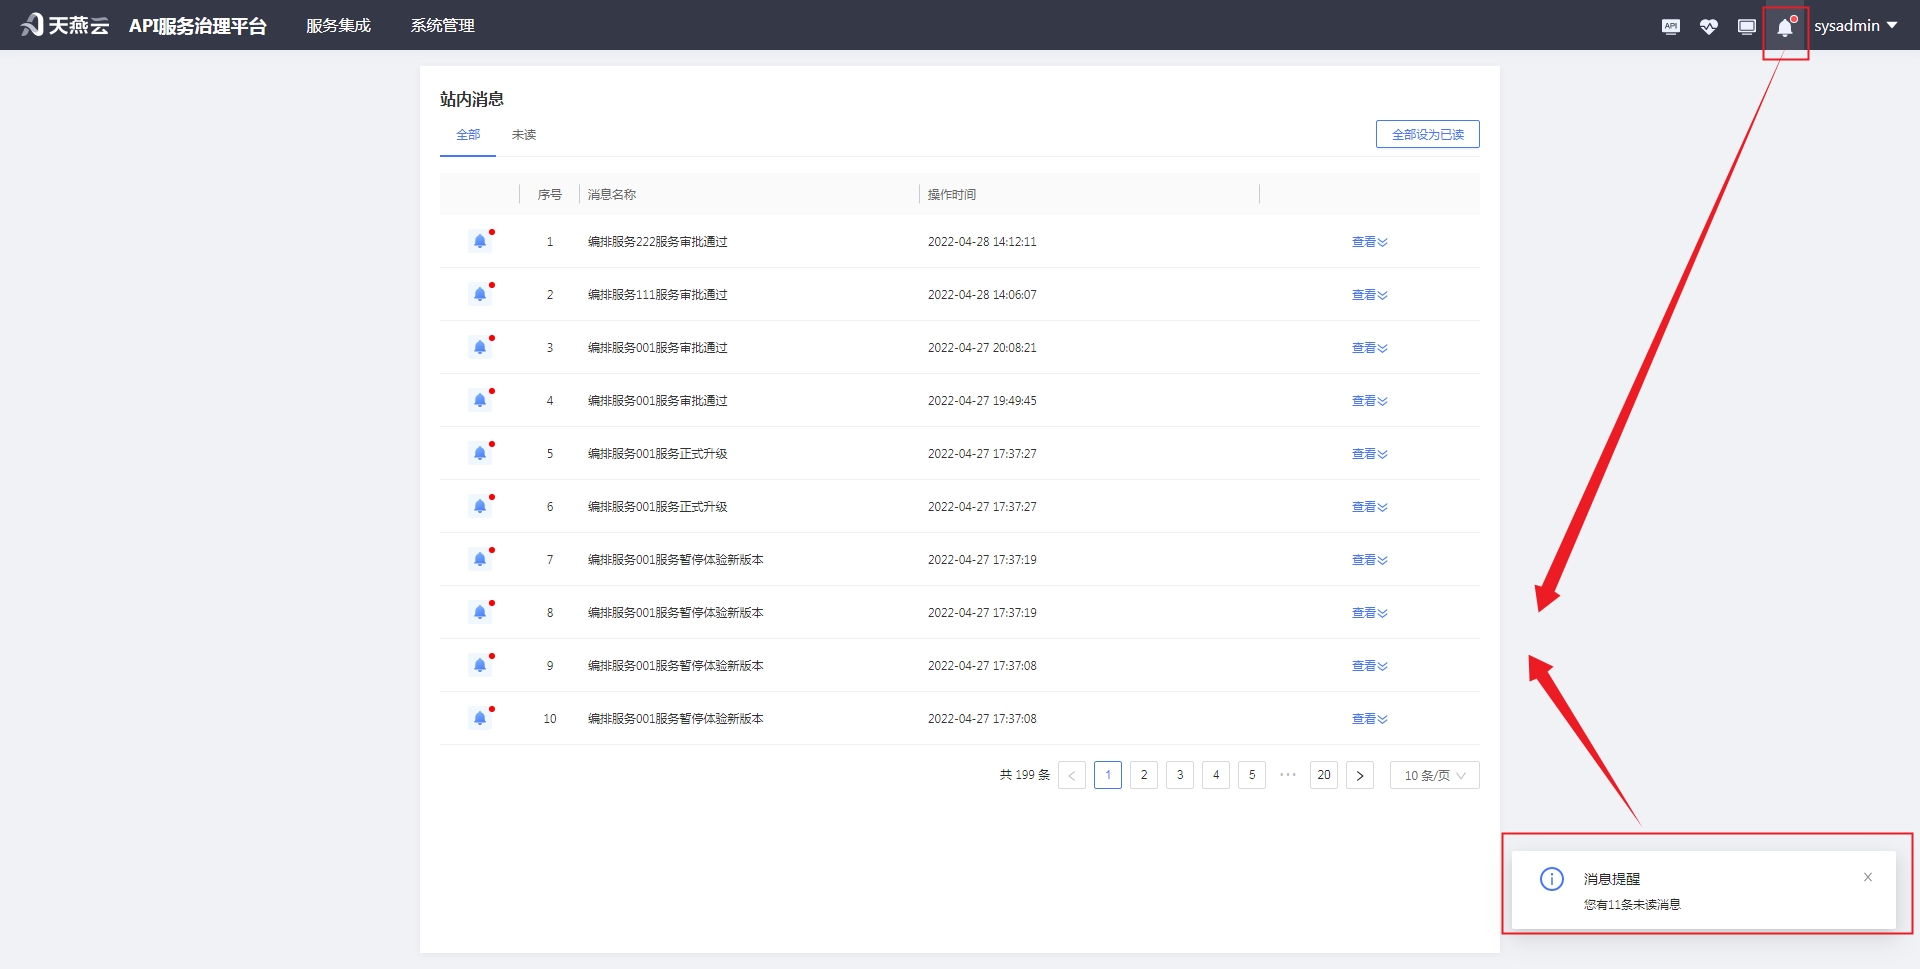This screenshot has width=1920, height=969.
Task: Click the next page arrow icon
Action: (1359, 774)
